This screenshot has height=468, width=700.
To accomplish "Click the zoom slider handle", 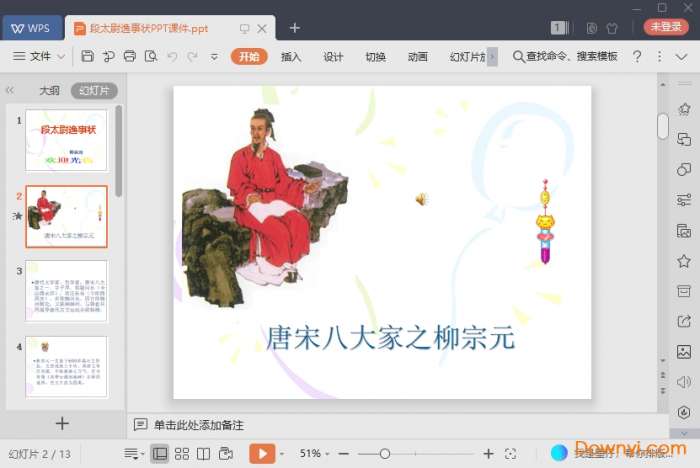I will pyautogui.click(x=385, y=454).
